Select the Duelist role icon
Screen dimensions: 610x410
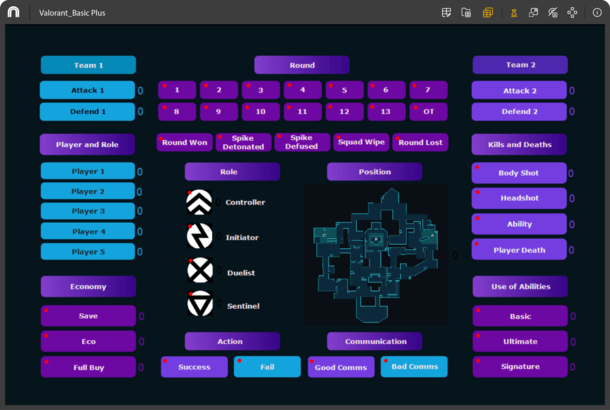[200, 270]
